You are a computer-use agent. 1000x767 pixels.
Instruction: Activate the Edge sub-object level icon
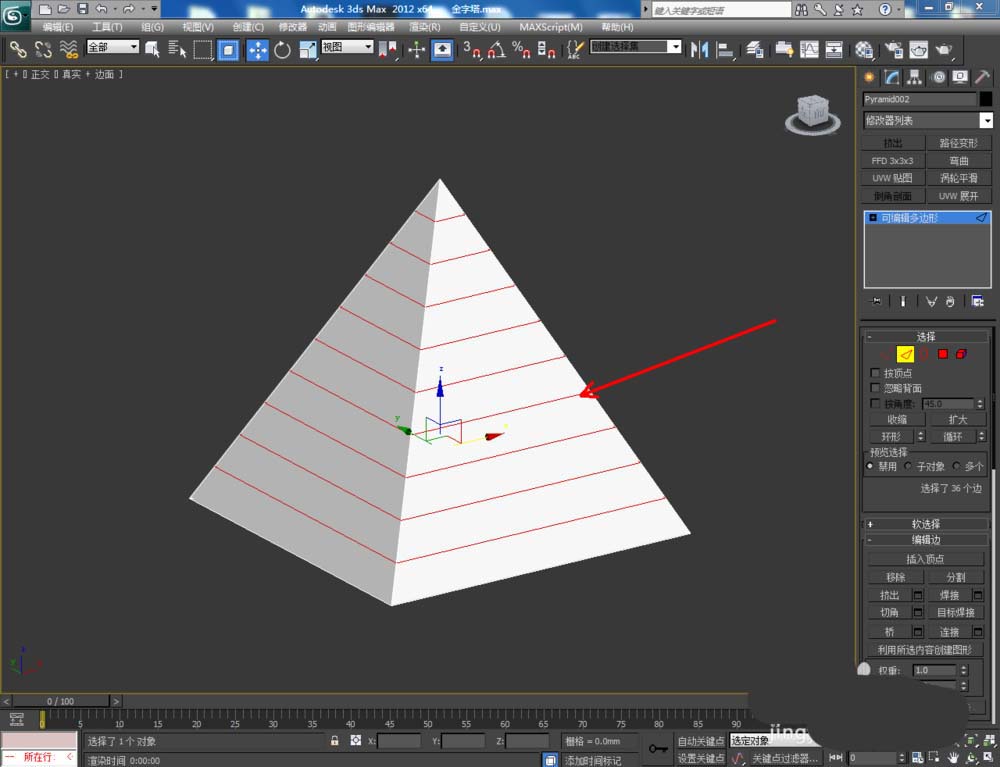(904, 354)
